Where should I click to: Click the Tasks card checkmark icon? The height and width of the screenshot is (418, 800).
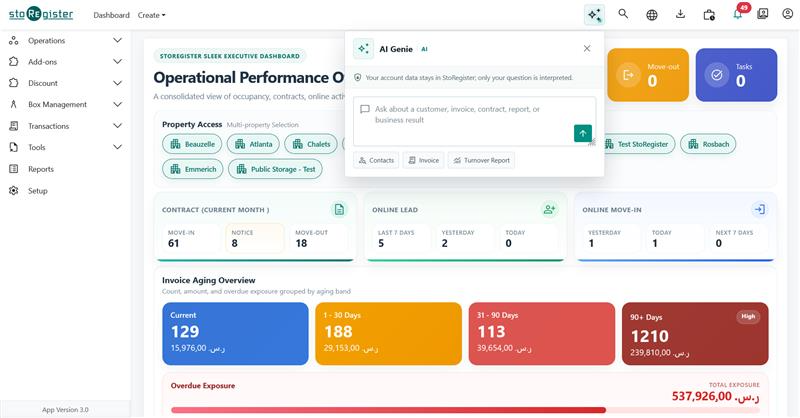716,75
